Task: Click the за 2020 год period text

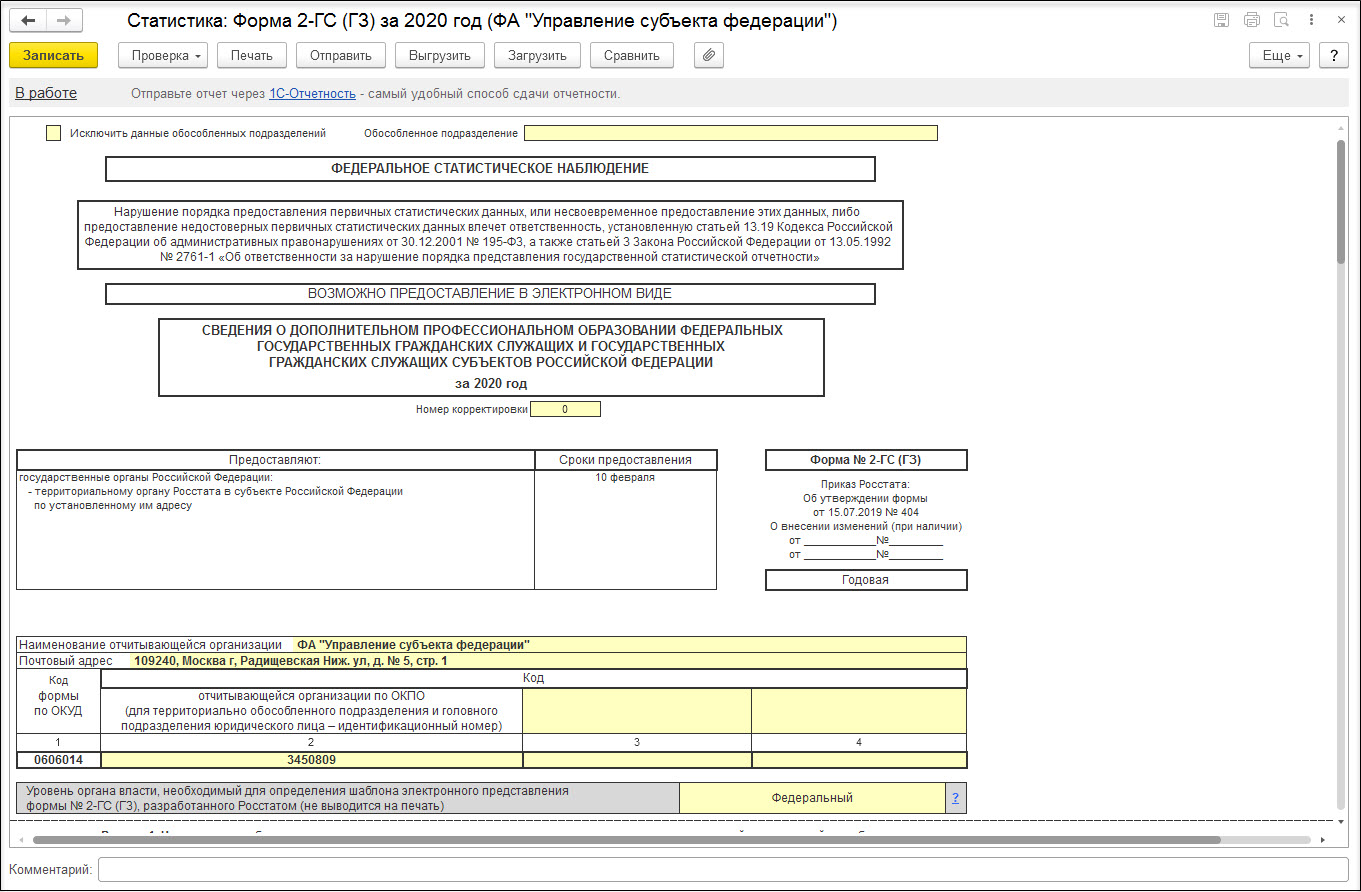Action: click(491, 383)
